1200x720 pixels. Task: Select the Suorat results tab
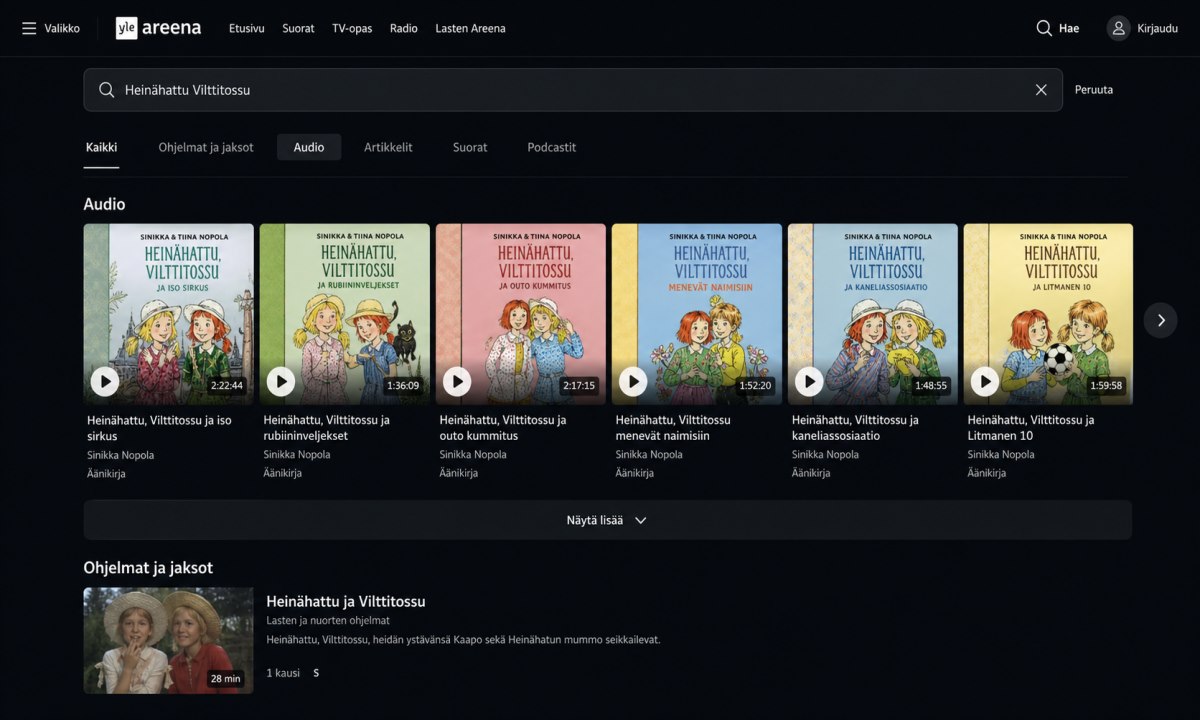coord(470,147)
